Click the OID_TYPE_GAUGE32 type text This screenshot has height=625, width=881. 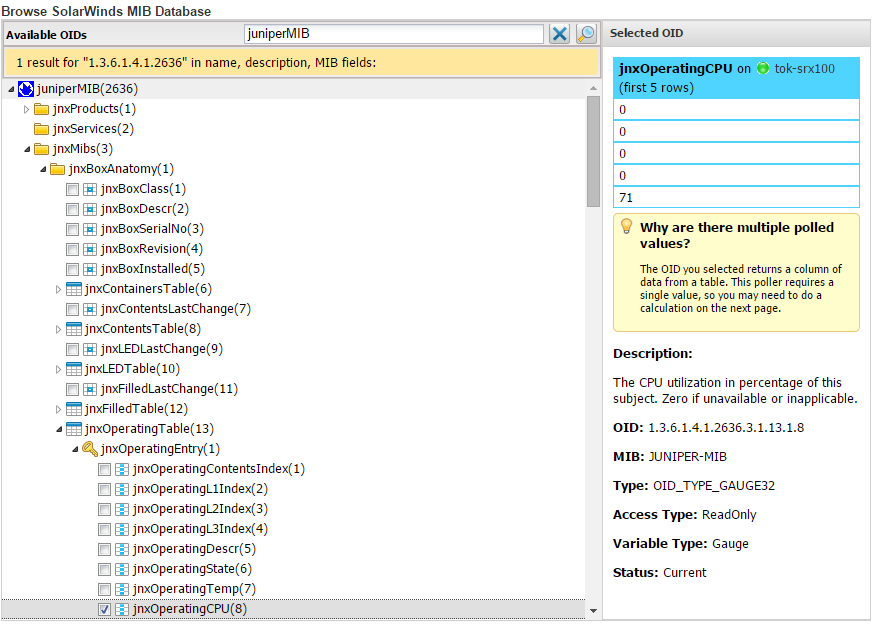click(714, 486)
